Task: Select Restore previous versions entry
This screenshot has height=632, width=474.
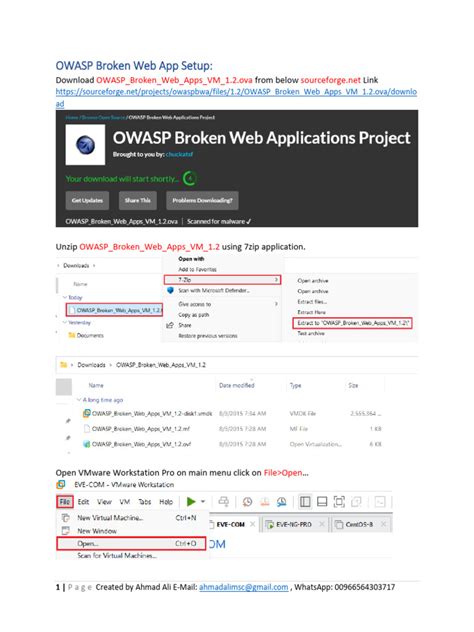Action: [208, 336]
